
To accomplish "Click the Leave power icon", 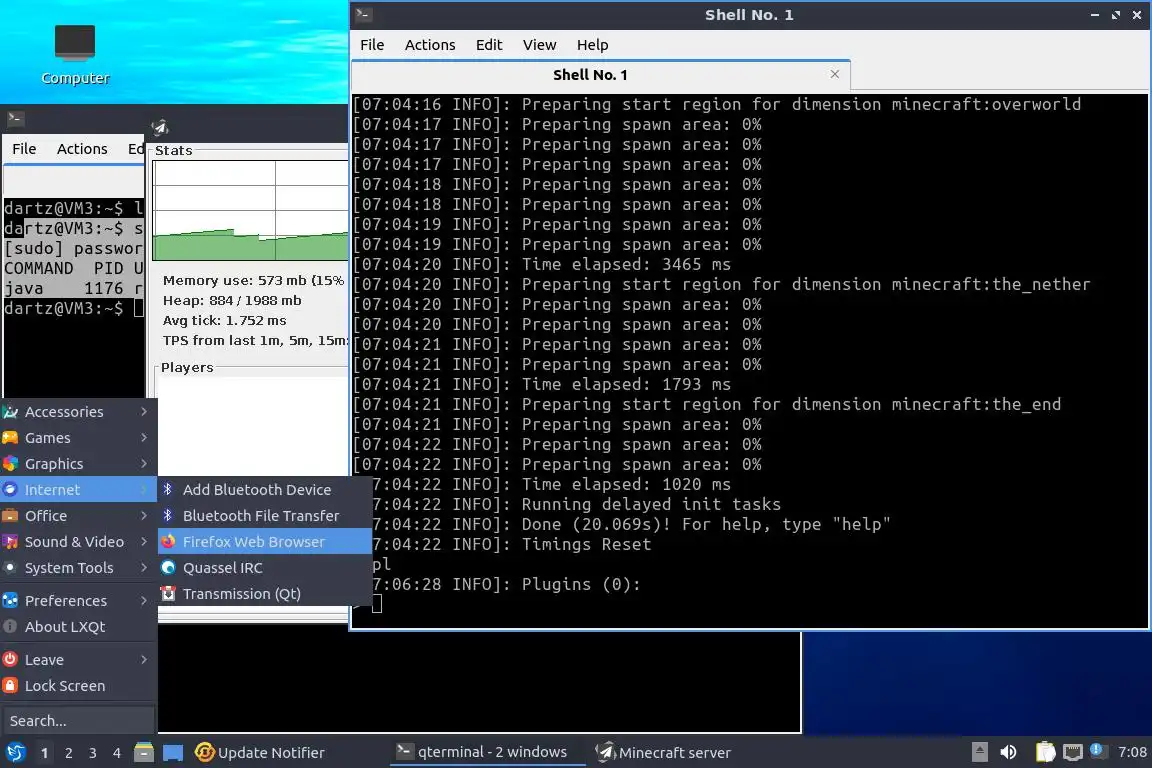I will pos(10,660).
